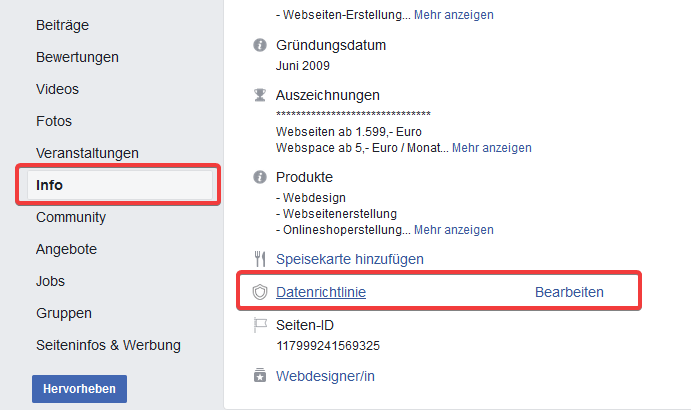
Task: Open Seiteninfos & Werbung in sidebar
Action: coord(108,345)
